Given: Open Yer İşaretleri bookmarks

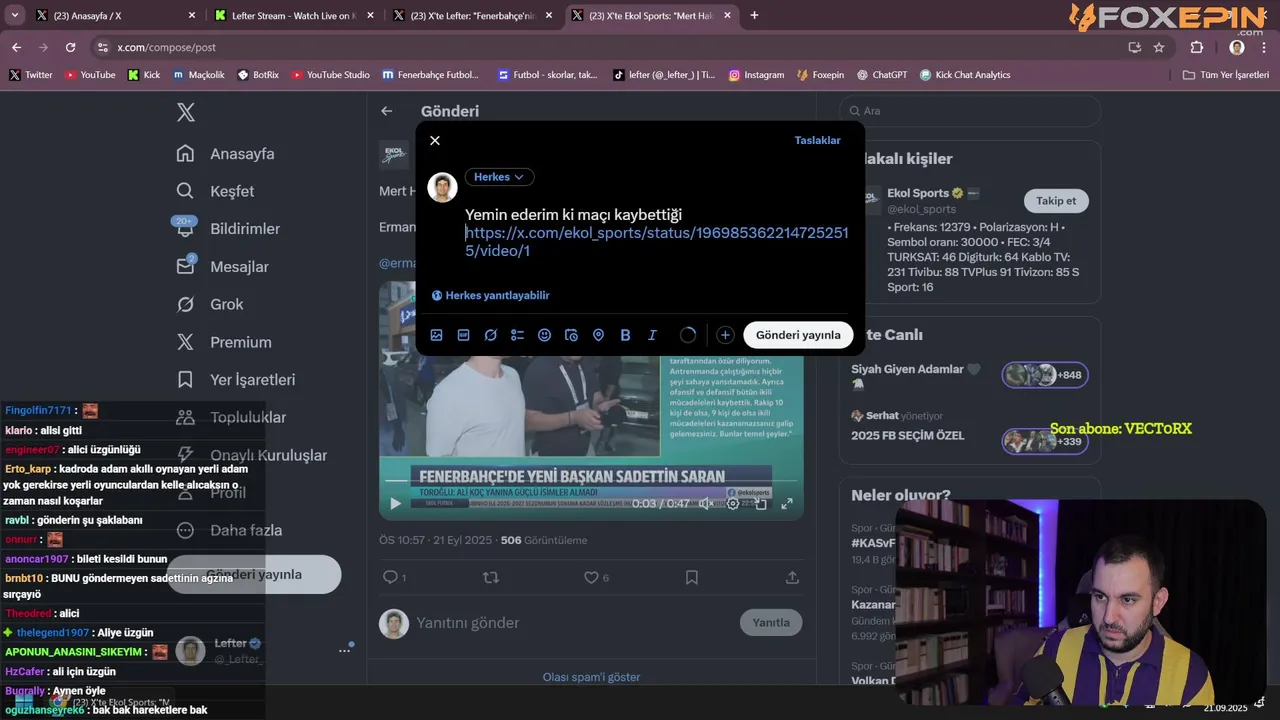Looking at the screenshot, I should click(235, 380).
